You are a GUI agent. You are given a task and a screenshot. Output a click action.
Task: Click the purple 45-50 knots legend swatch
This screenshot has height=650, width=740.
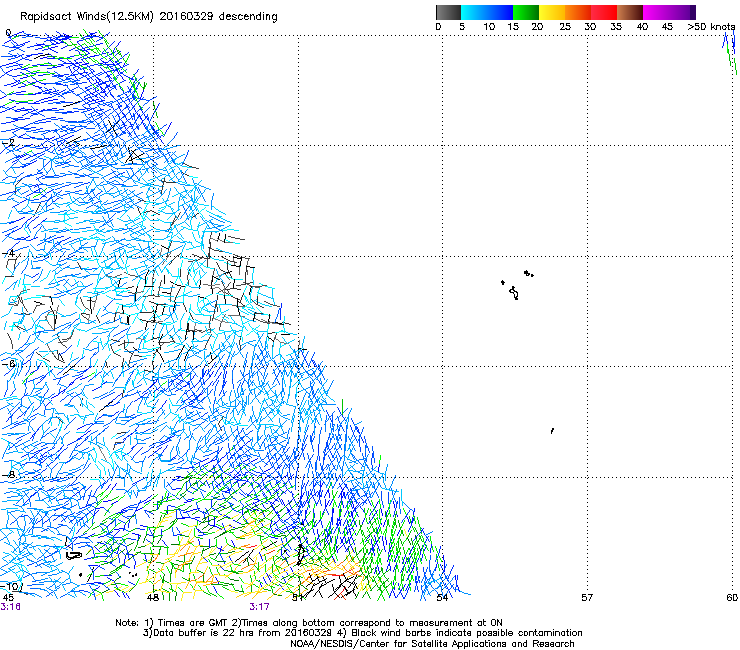coord(682,12)
